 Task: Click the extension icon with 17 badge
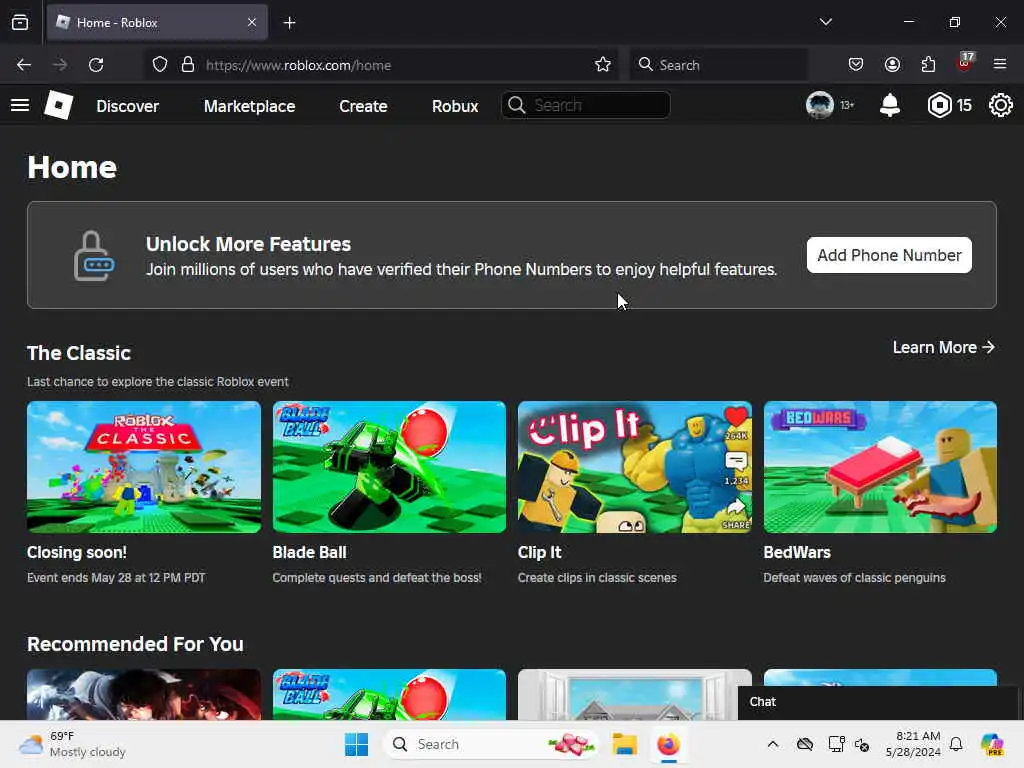tap(965, 63)
